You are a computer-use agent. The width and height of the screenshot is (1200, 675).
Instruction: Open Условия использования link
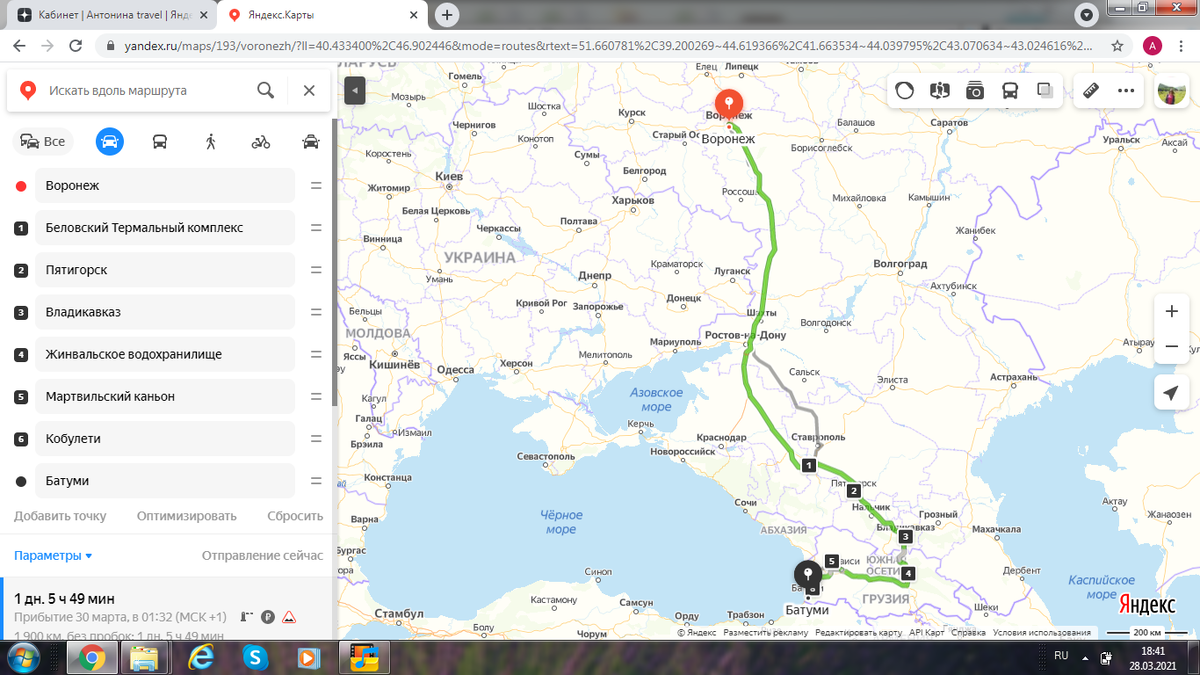(x=1043, y=633)
